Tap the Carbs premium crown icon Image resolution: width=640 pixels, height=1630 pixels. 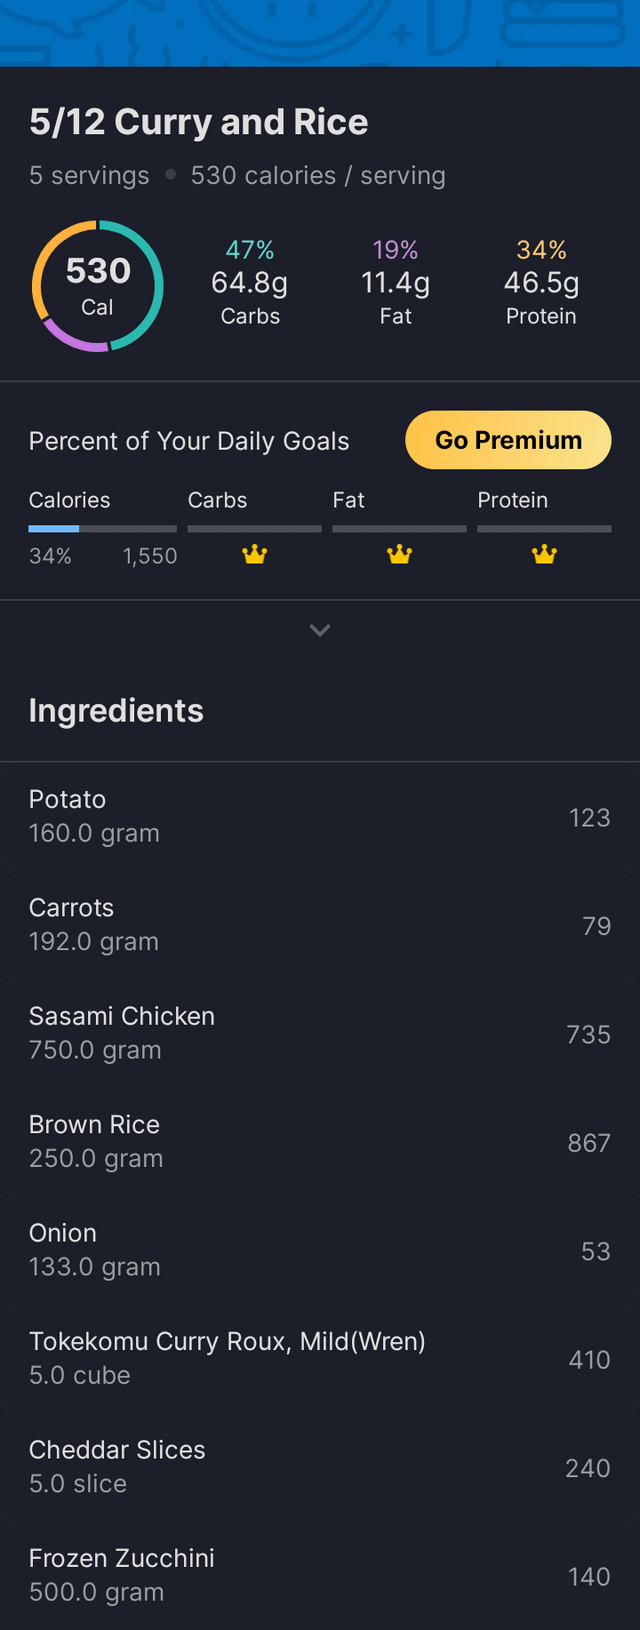tap(255, 554)
